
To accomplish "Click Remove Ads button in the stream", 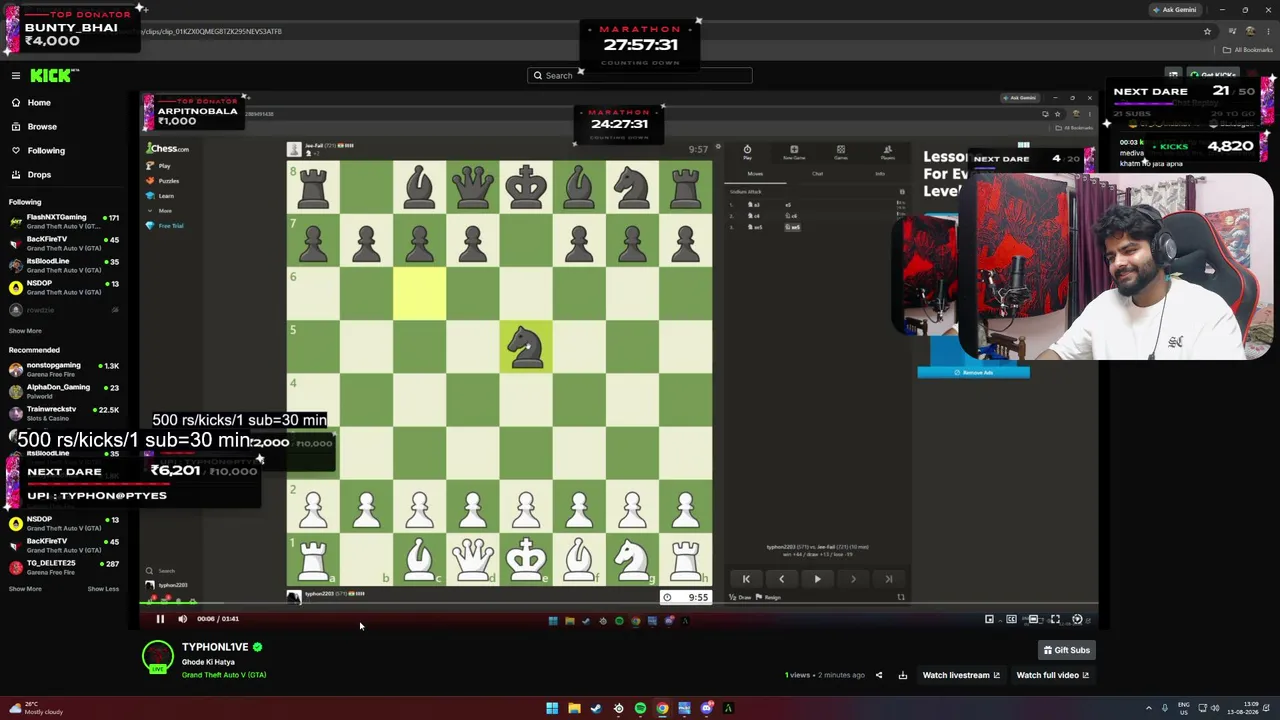I will click(x=973, y=373).
